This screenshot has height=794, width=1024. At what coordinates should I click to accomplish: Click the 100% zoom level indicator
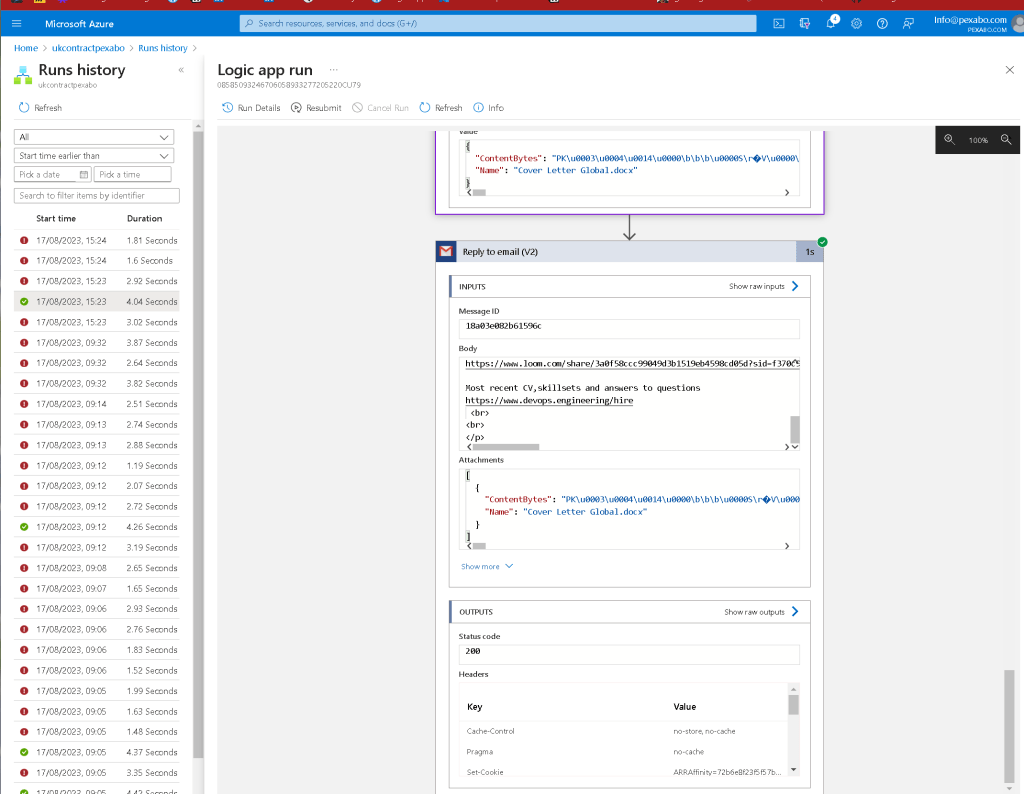point(978,140)
